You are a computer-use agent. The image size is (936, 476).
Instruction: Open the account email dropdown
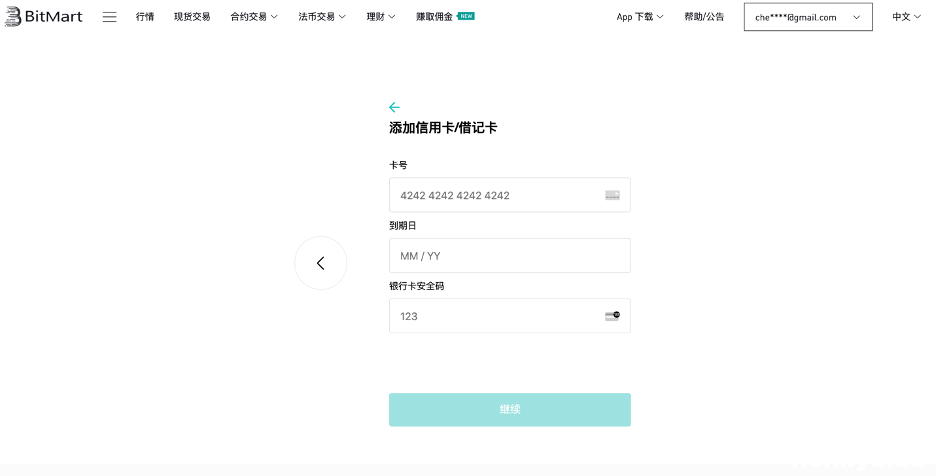click(x=808, y=17)
